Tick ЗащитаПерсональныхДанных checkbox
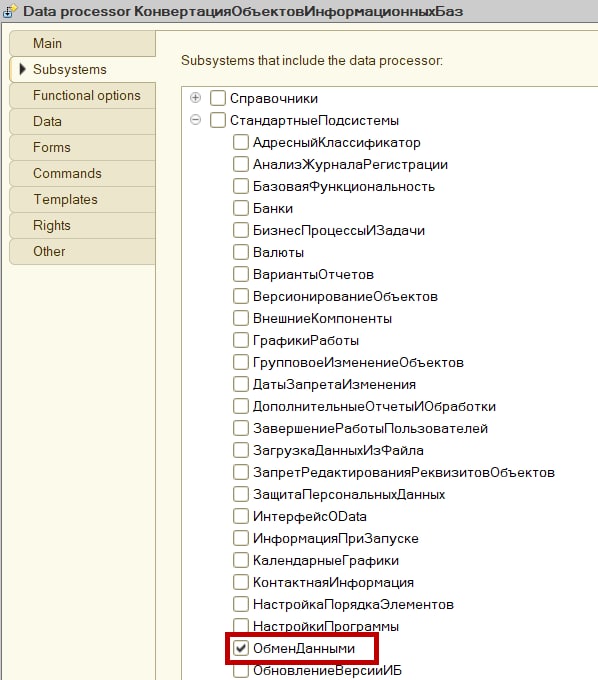 click(x=241, y=494)
